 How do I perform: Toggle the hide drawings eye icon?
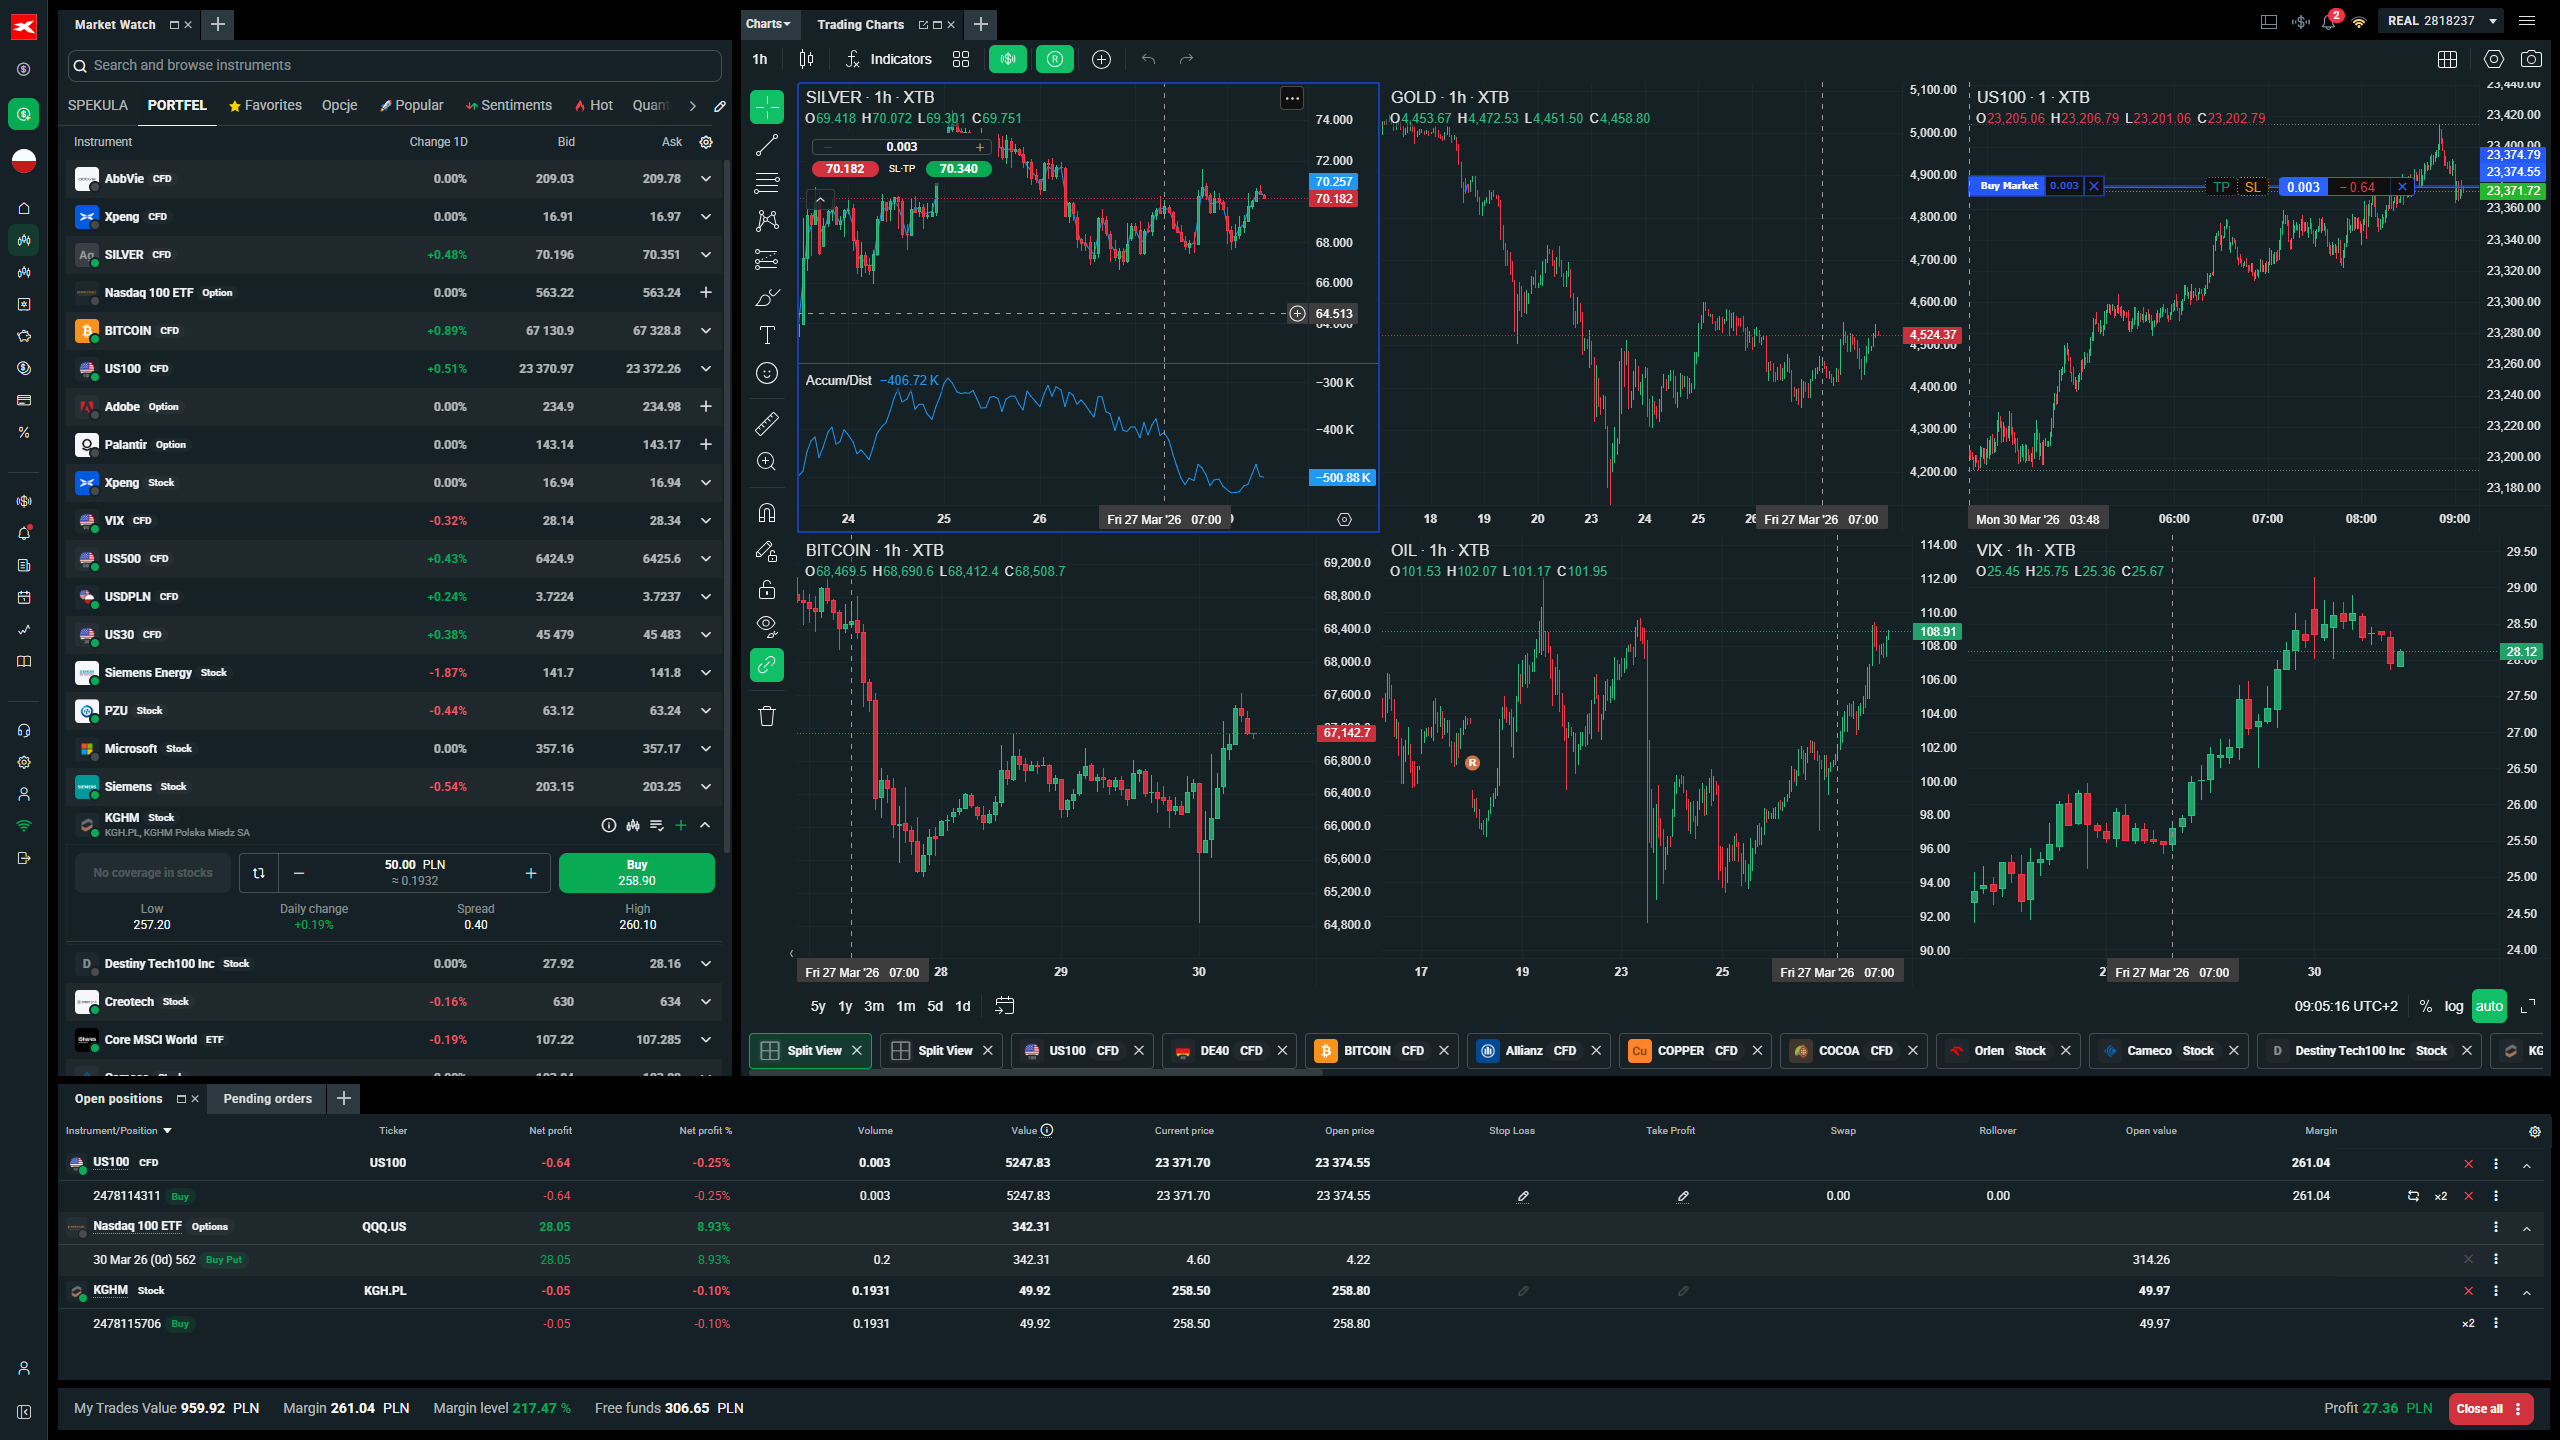pyautogui.click(x=767, y=627)
